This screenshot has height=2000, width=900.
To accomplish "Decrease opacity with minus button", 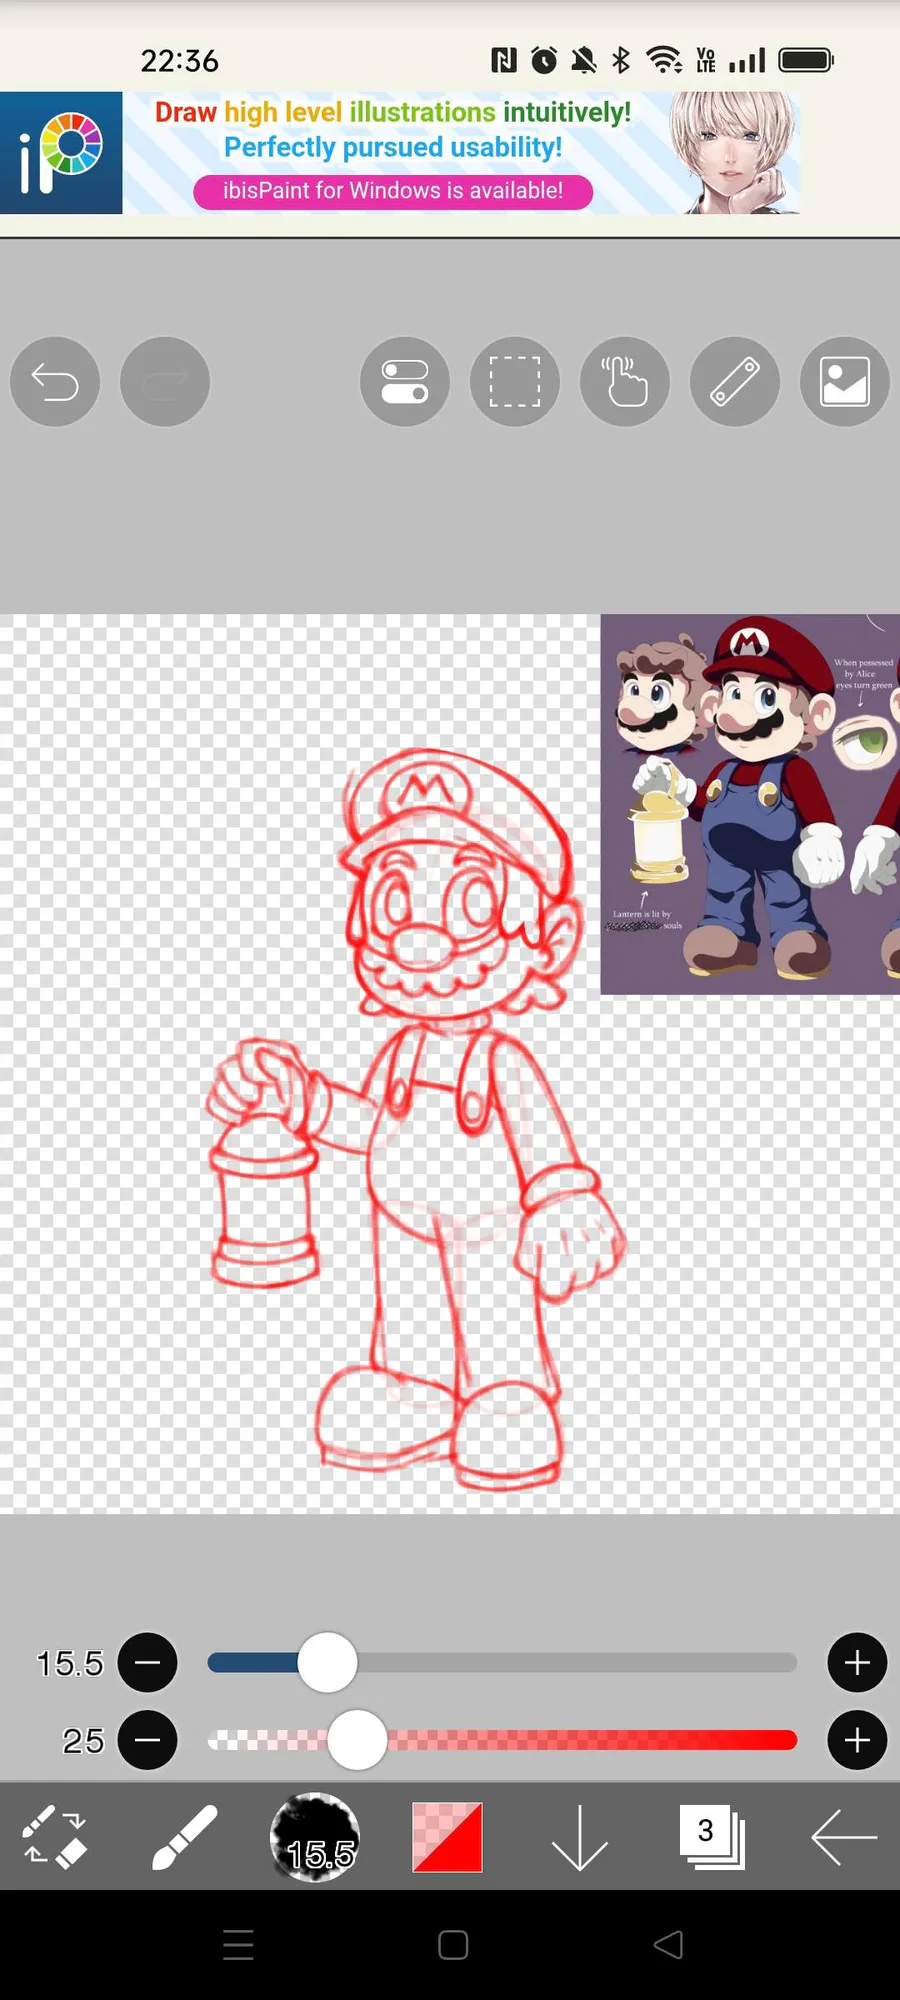I will coord(148,1740).
